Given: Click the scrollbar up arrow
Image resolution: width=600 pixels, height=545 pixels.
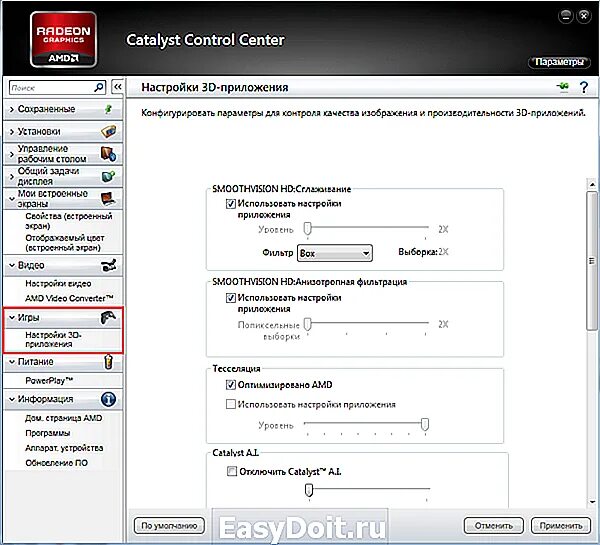Looking at the screenshot, I should pyautogui.click(x=592, y=185).
